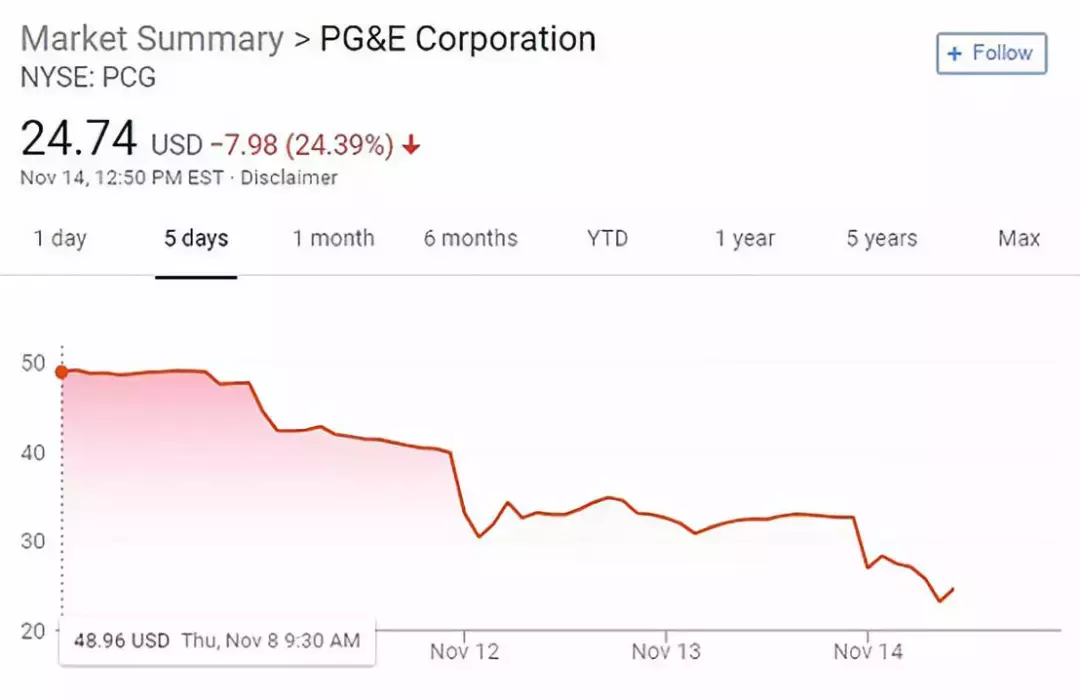Select the Max range tab
This screenshot has width=1080, height=700.
[x=1018, y=239]
